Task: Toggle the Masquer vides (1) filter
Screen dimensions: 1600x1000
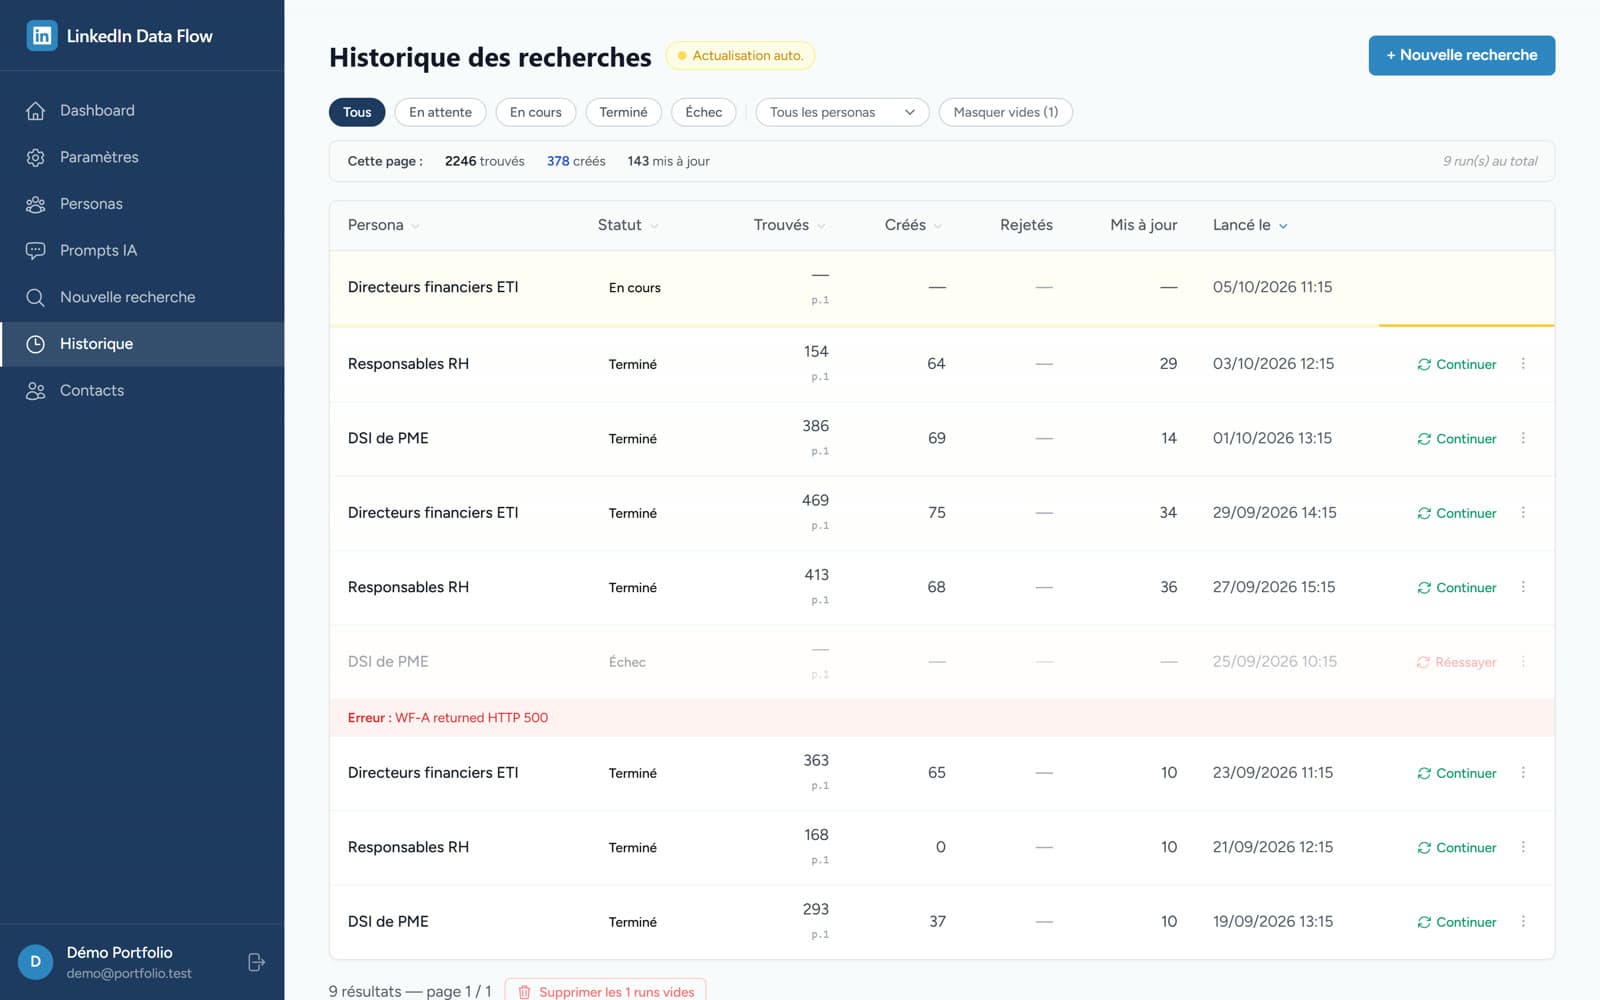Action: pos(1005,112)
